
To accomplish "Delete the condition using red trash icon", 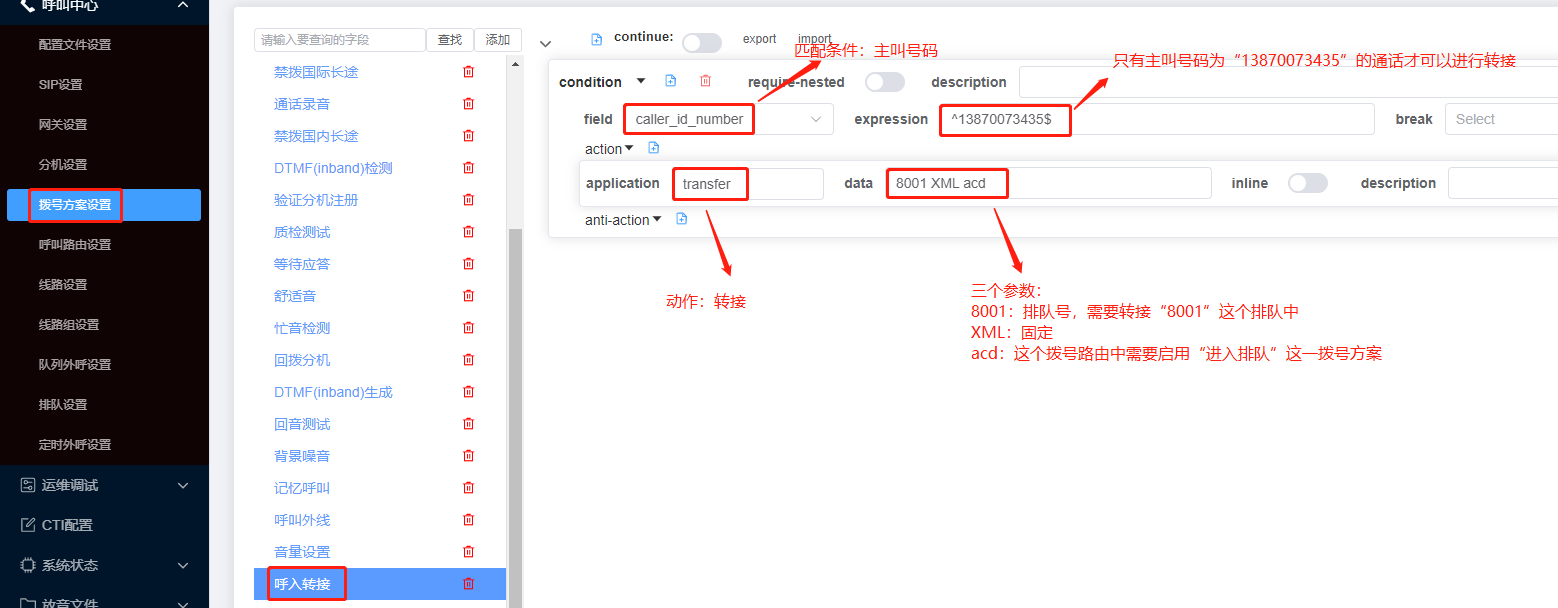I will pos(705,81).
